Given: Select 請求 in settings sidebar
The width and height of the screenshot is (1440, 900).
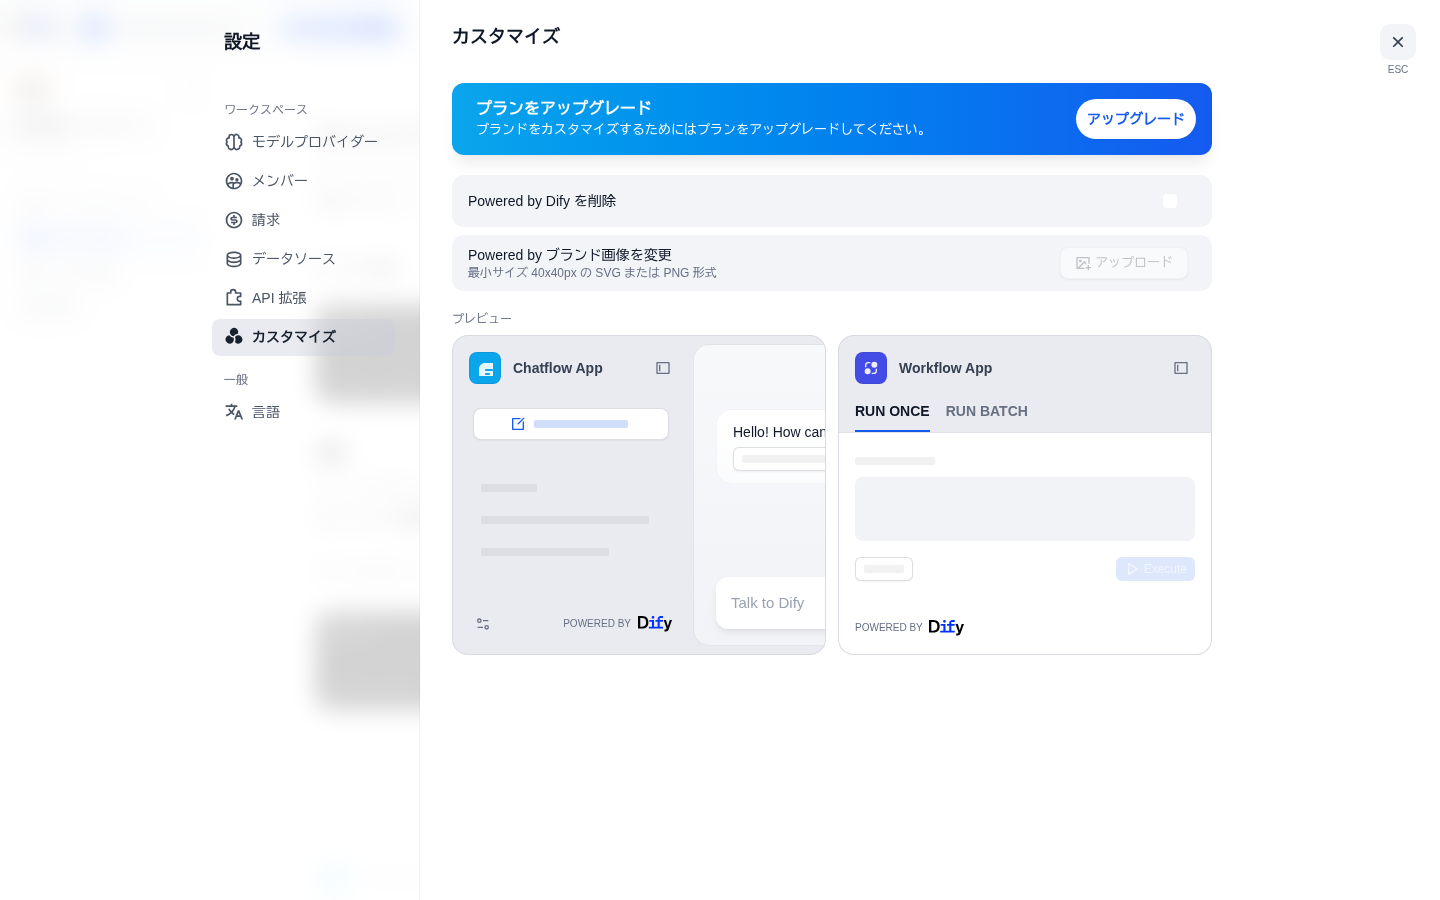Looking at the screenshot, I should (303, 220).
